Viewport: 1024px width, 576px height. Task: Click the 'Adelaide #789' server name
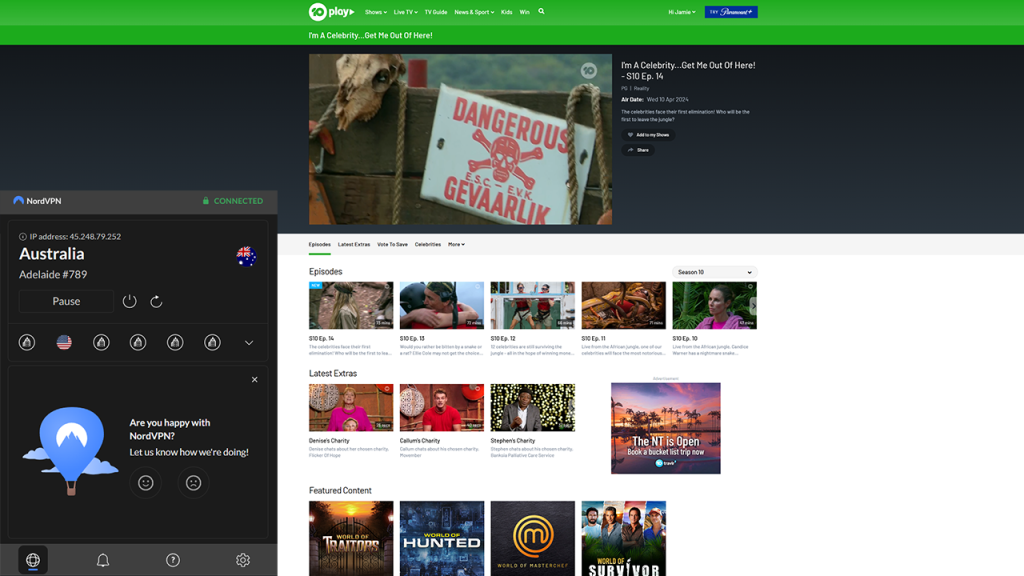tap(53, 274)
